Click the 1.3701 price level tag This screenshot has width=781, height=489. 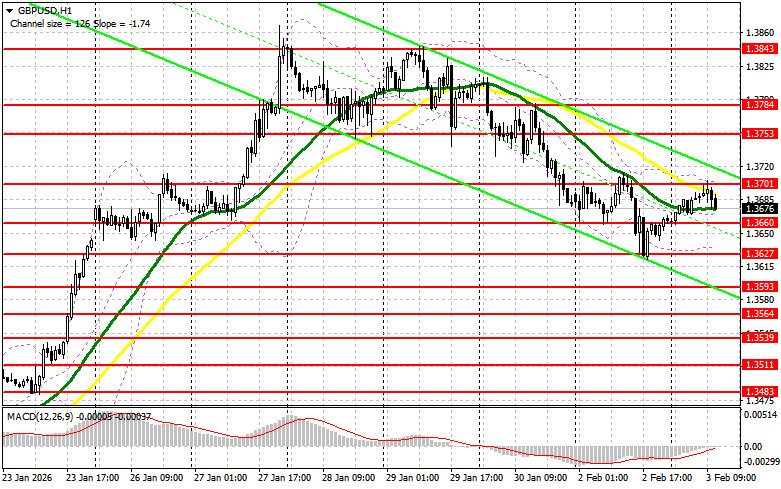(x=759, y=184)
